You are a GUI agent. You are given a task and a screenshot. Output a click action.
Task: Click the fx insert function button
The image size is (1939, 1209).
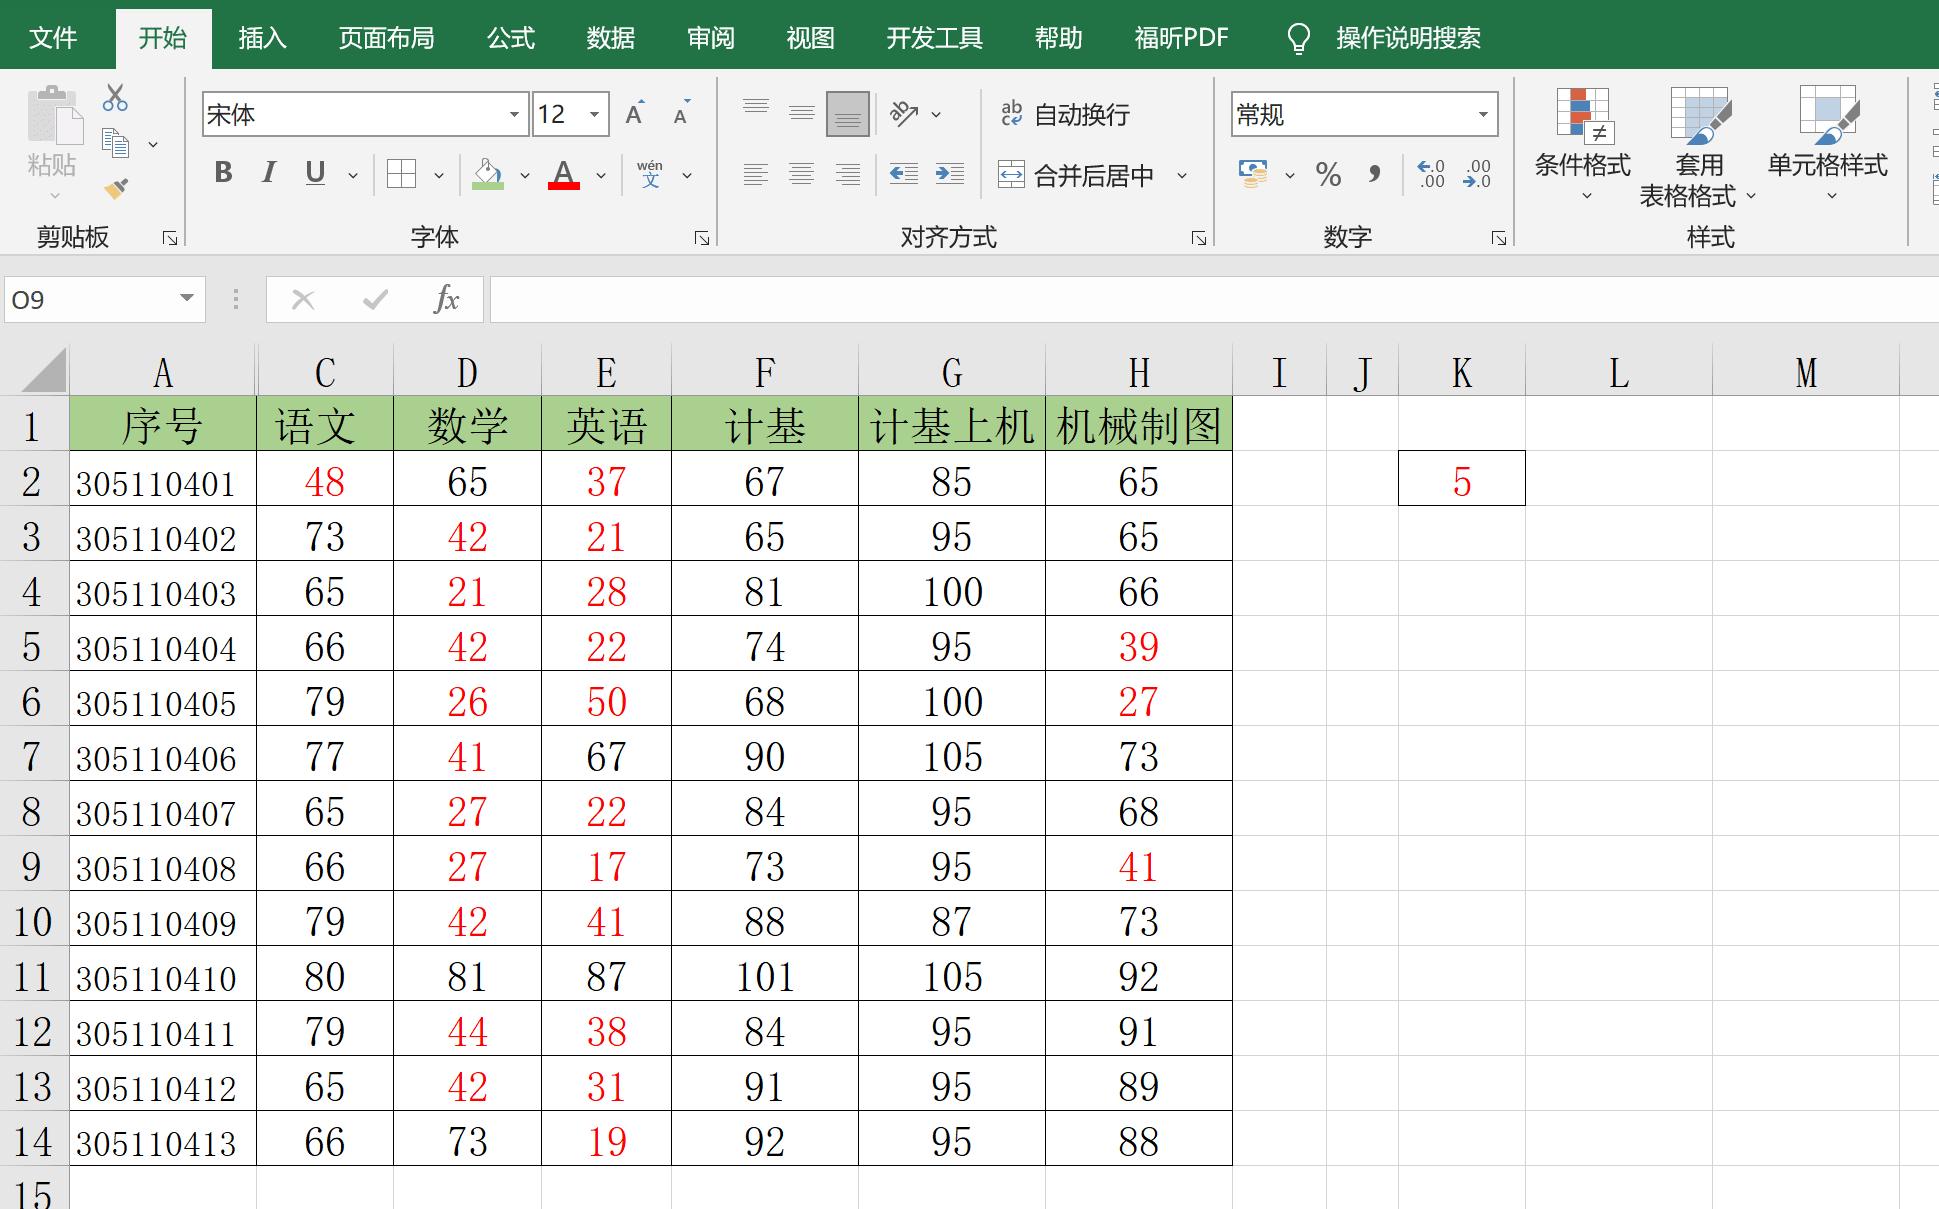pos(446,299)
